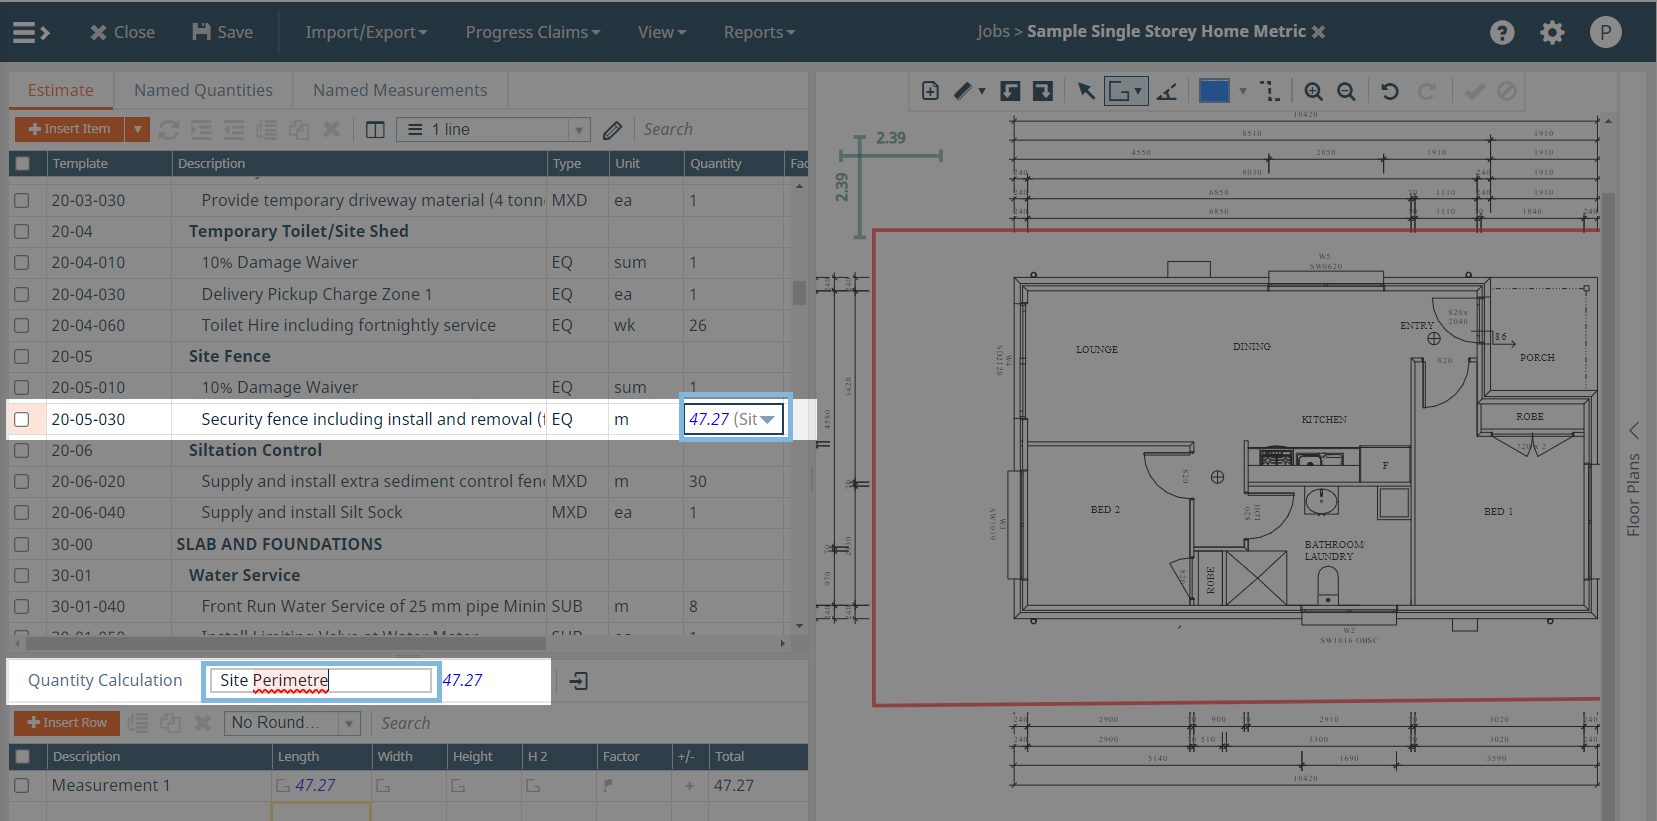Click the pencil edit icon
The height and width of the screenshot is (821, 1657).
[x=613, y=130]
